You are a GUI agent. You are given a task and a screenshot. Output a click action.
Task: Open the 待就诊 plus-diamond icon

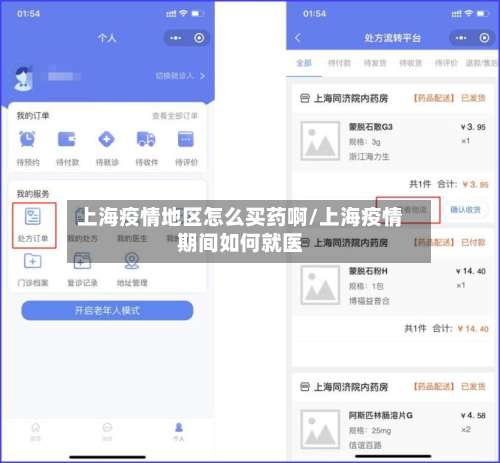coord(106,139)
